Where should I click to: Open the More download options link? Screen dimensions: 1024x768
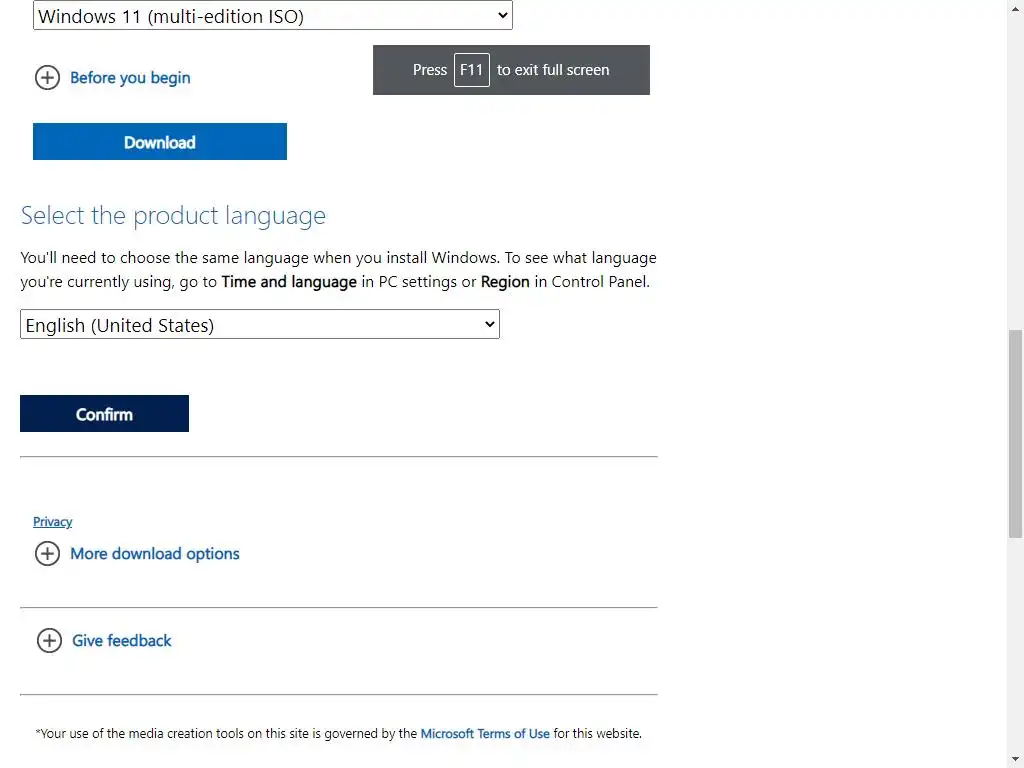tap(155, 554)
